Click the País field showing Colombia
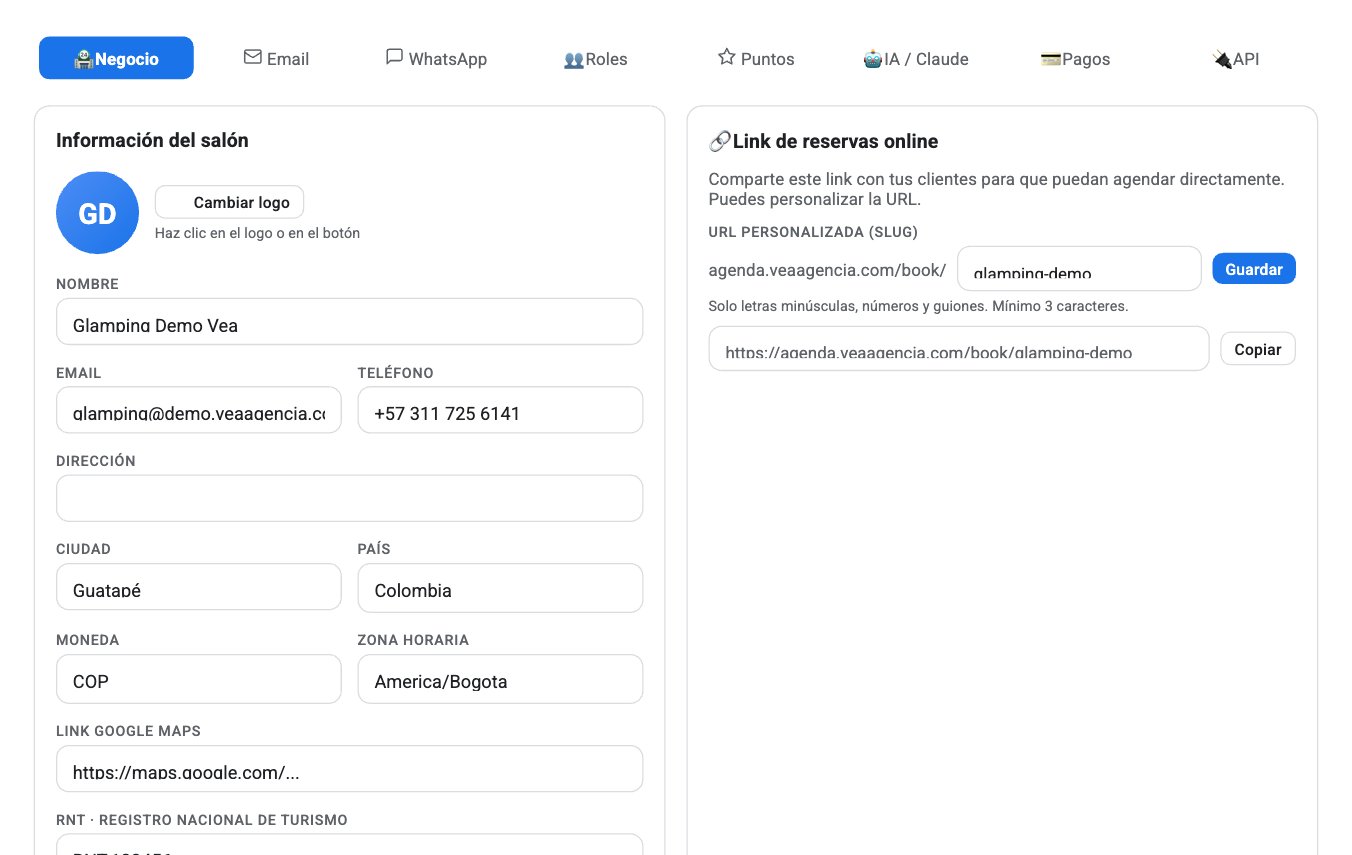Viewport: 1352px width, 855px height. click(500, 588)
